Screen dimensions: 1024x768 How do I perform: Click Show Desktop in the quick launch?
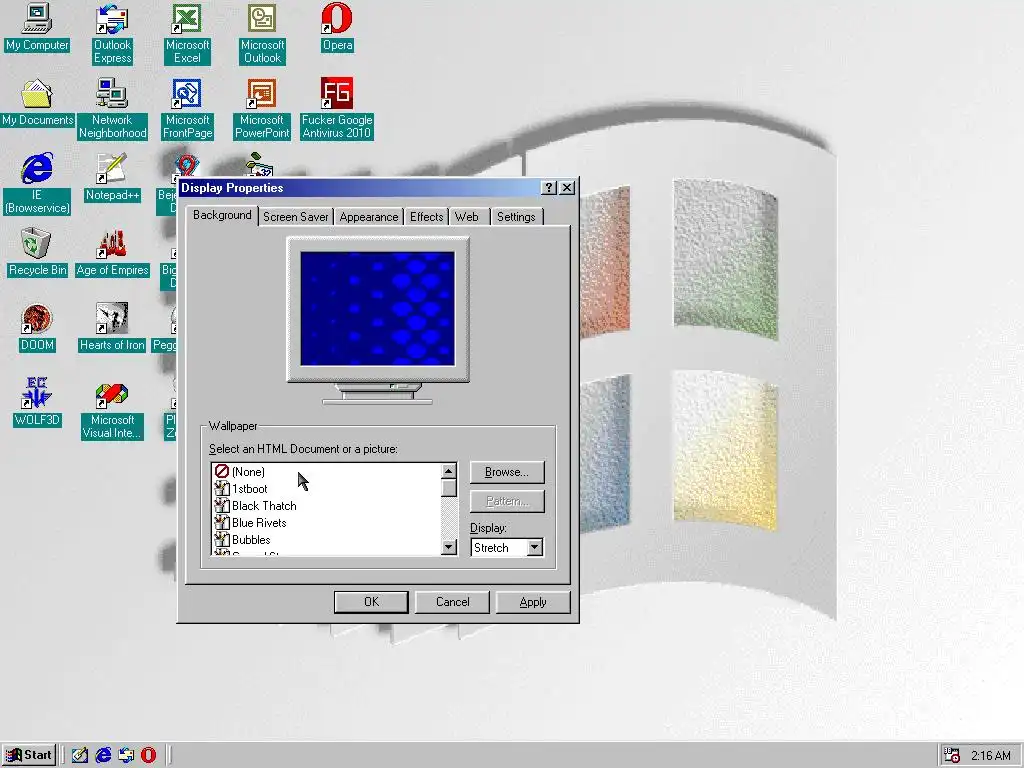(x=80, y=755)
